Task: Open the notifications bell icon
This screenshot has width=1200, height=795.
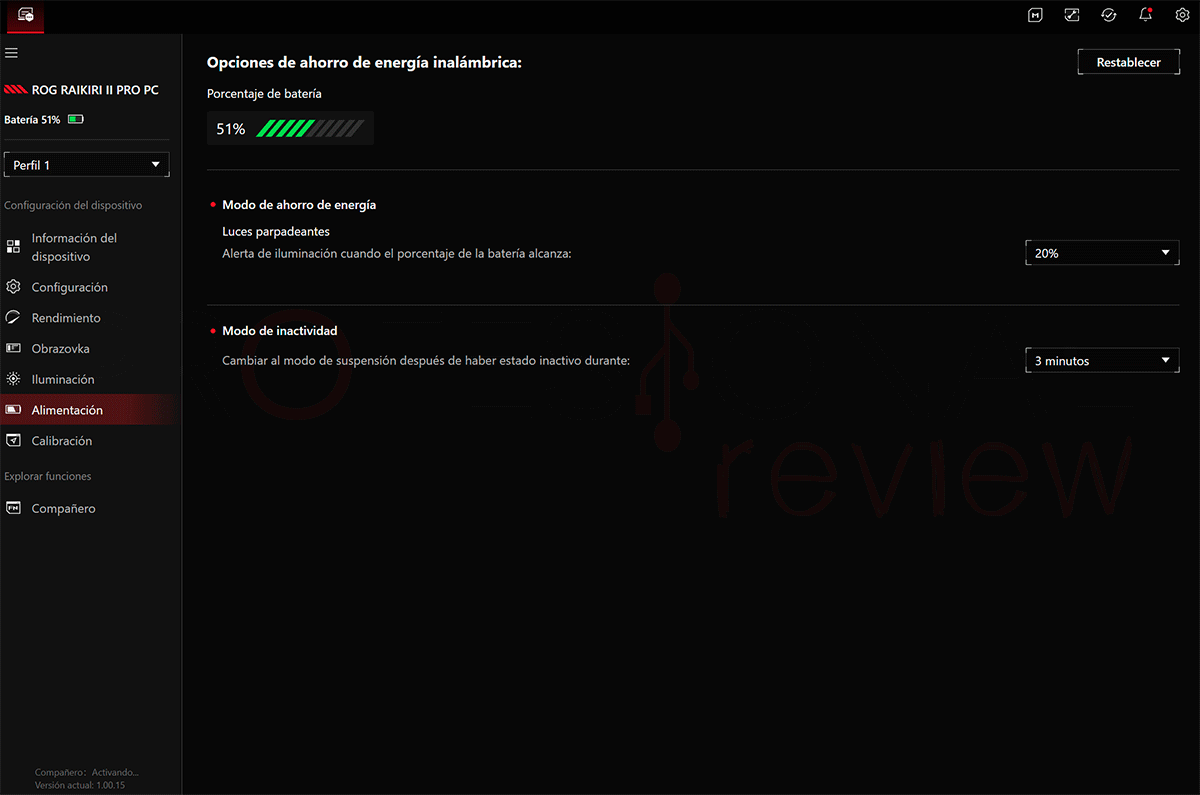Action: click(x=1146, y=15)
